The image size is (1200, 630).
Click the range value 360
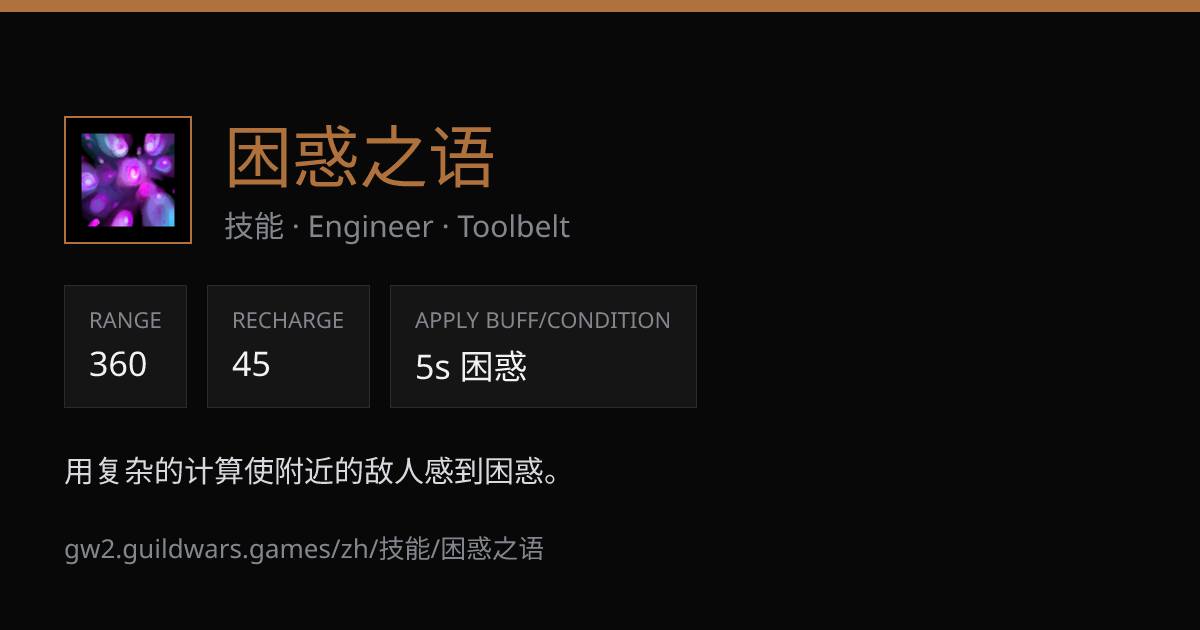tap(118, 365)
